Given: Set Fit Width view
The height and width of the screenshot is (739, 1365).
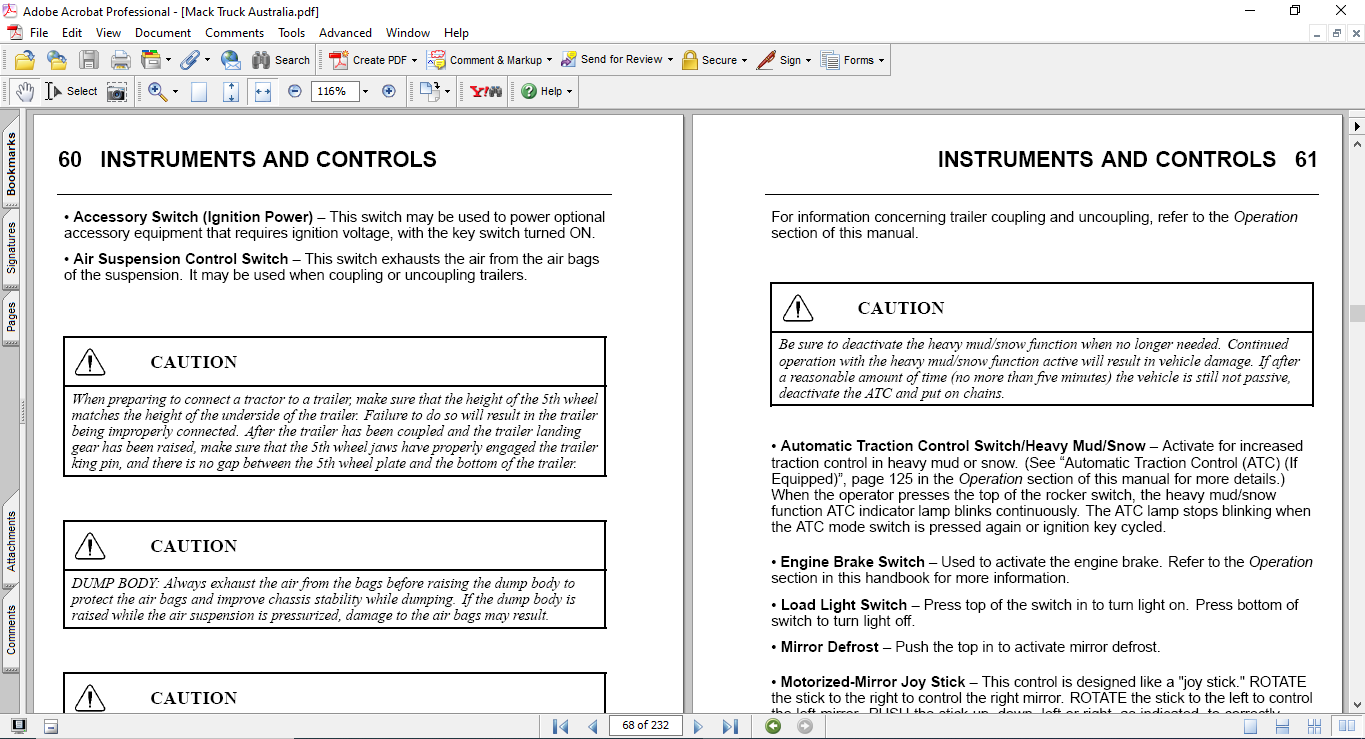Looking at the screenshot, I should click(263, 91).
